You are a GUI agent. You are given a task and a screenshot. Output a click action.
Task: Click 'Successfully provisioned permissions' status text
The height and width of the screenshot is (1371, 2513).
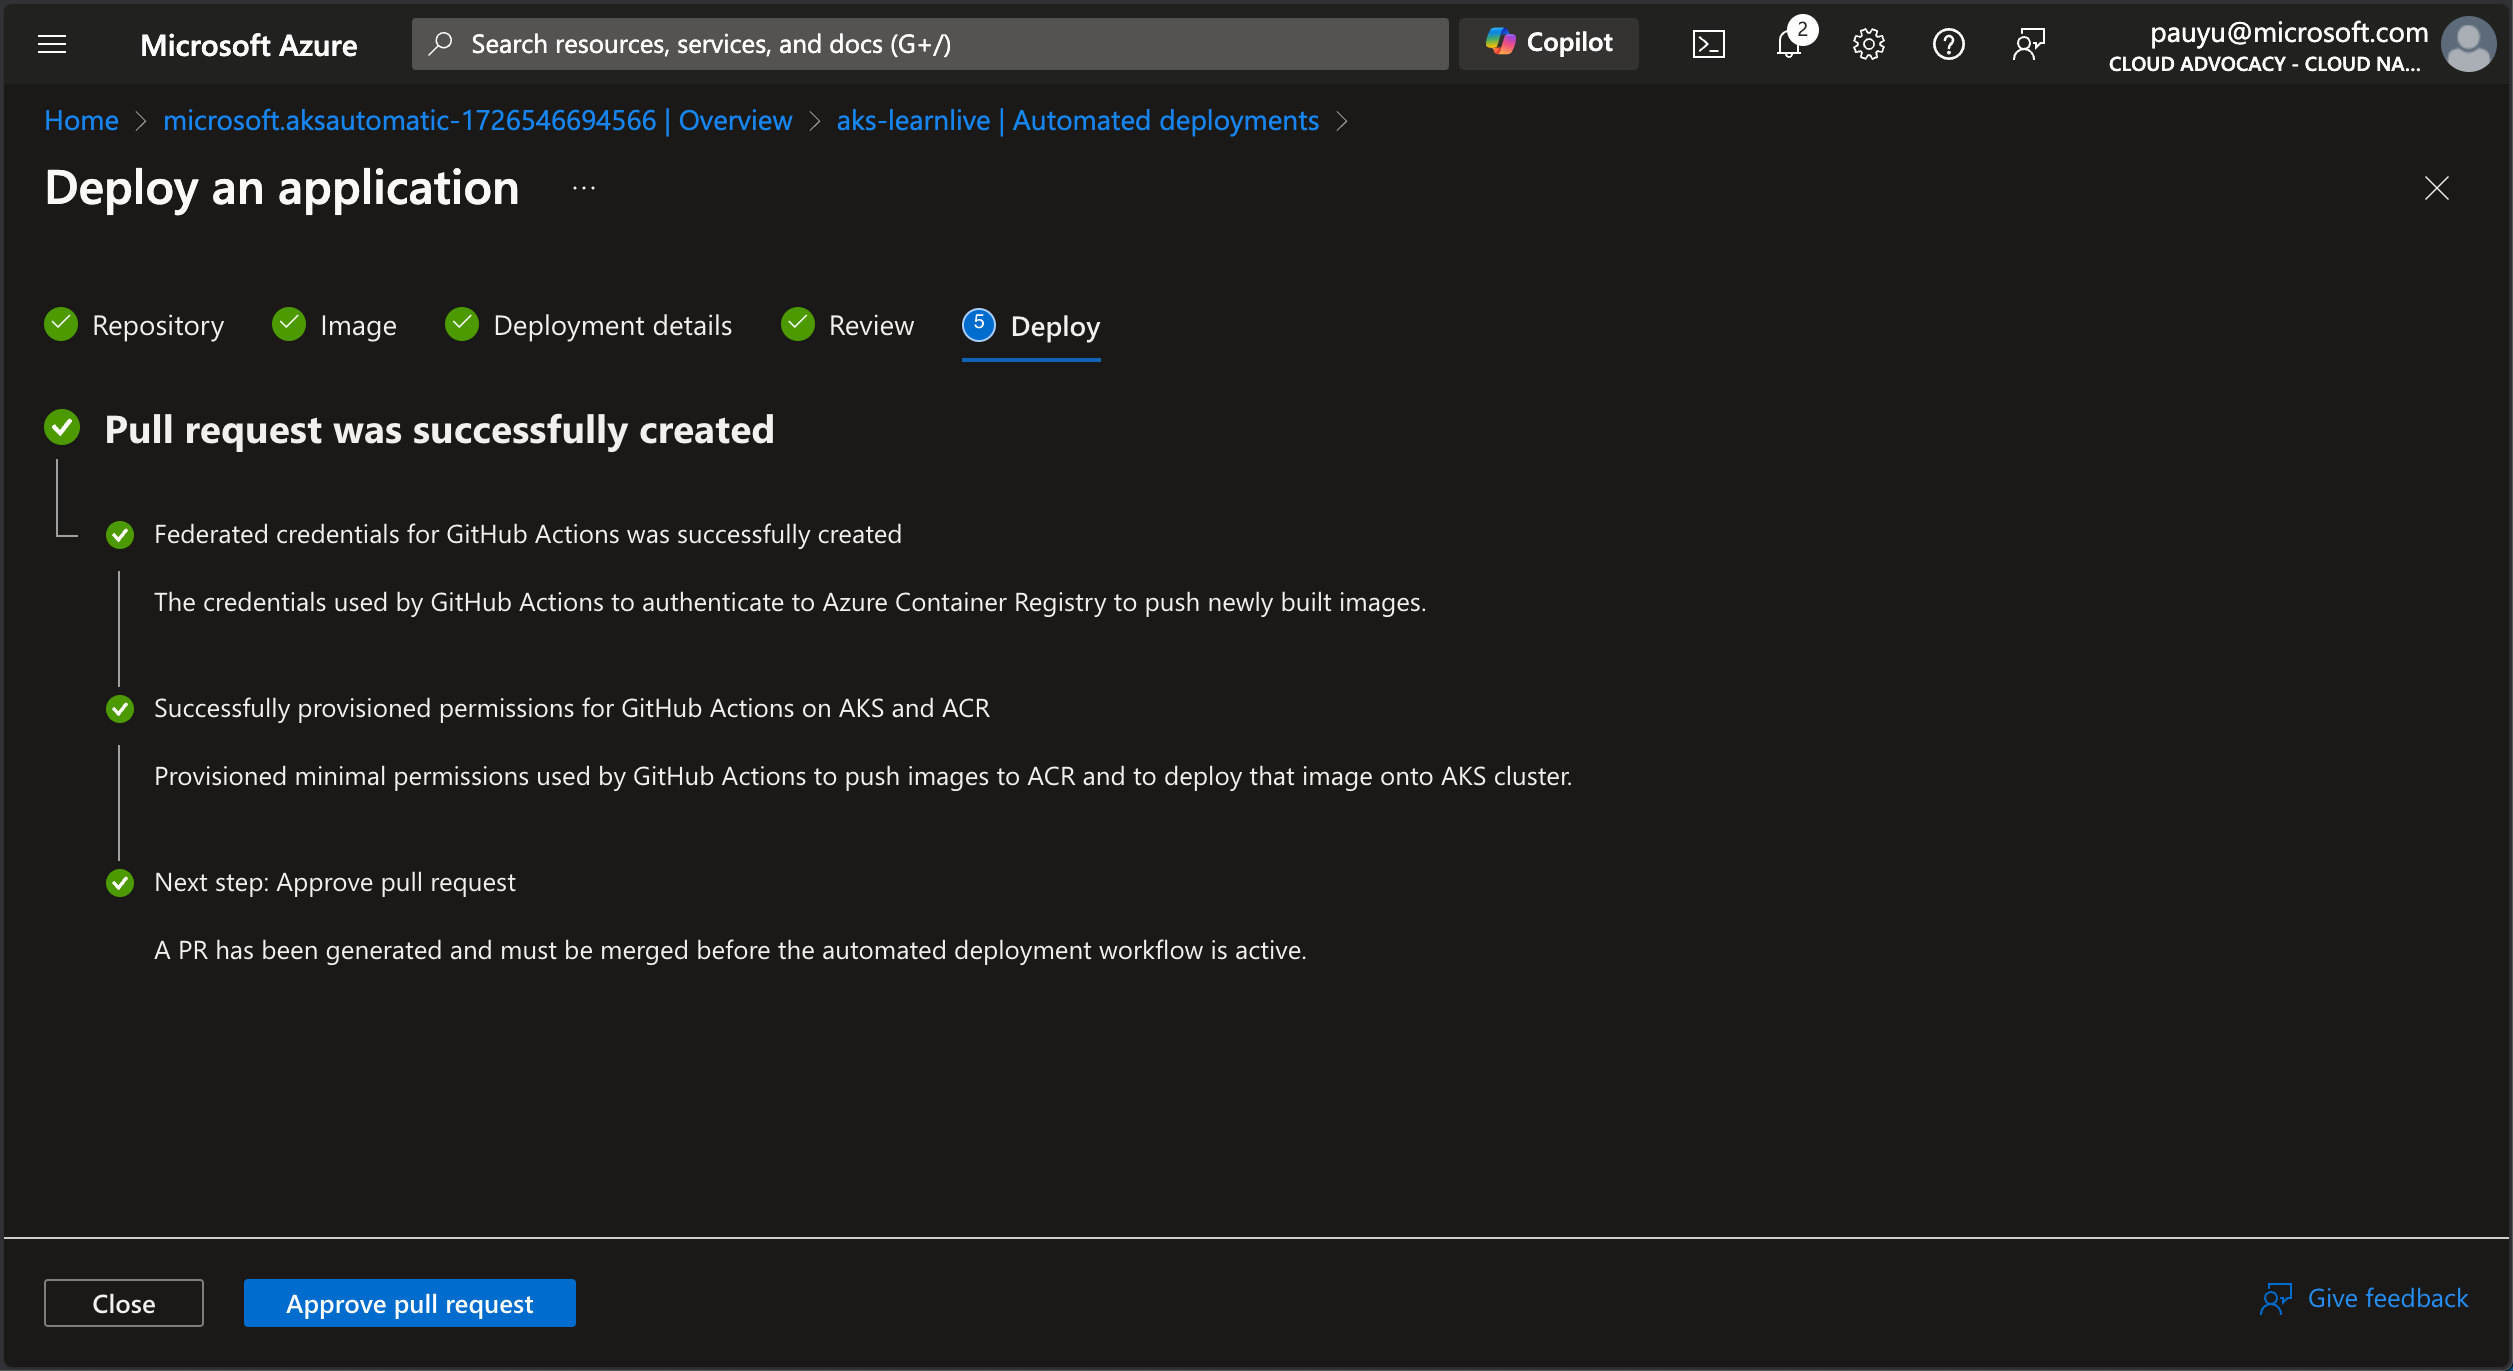(572, 708)
